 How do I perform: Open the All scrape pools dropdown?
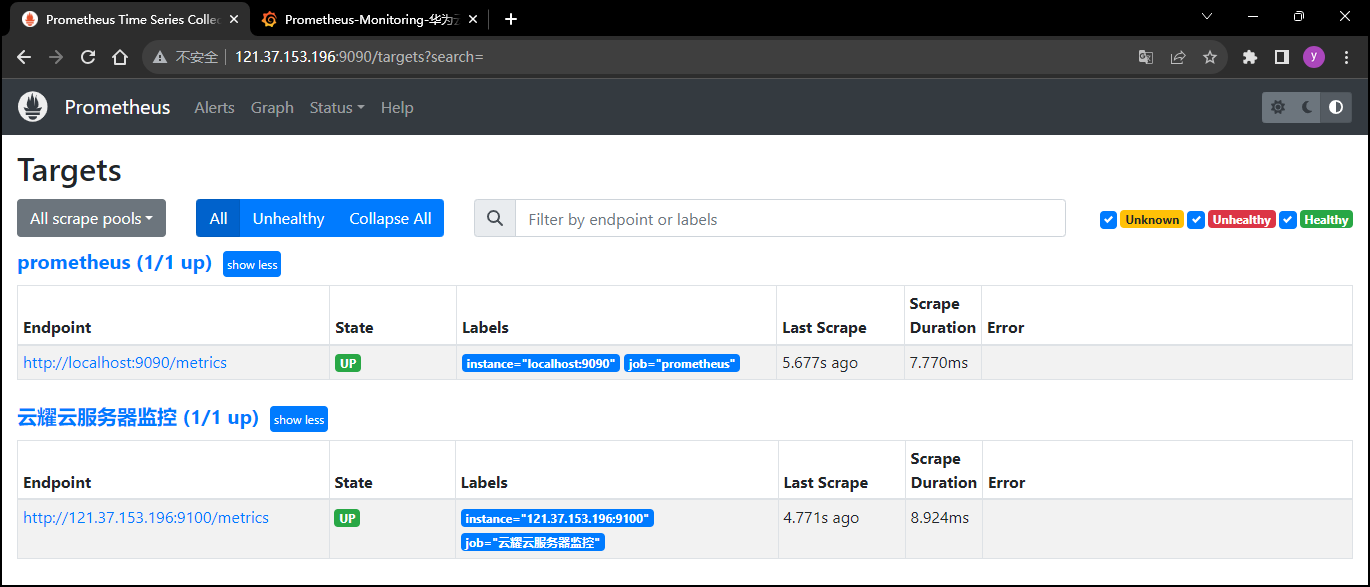click(91, 218)
